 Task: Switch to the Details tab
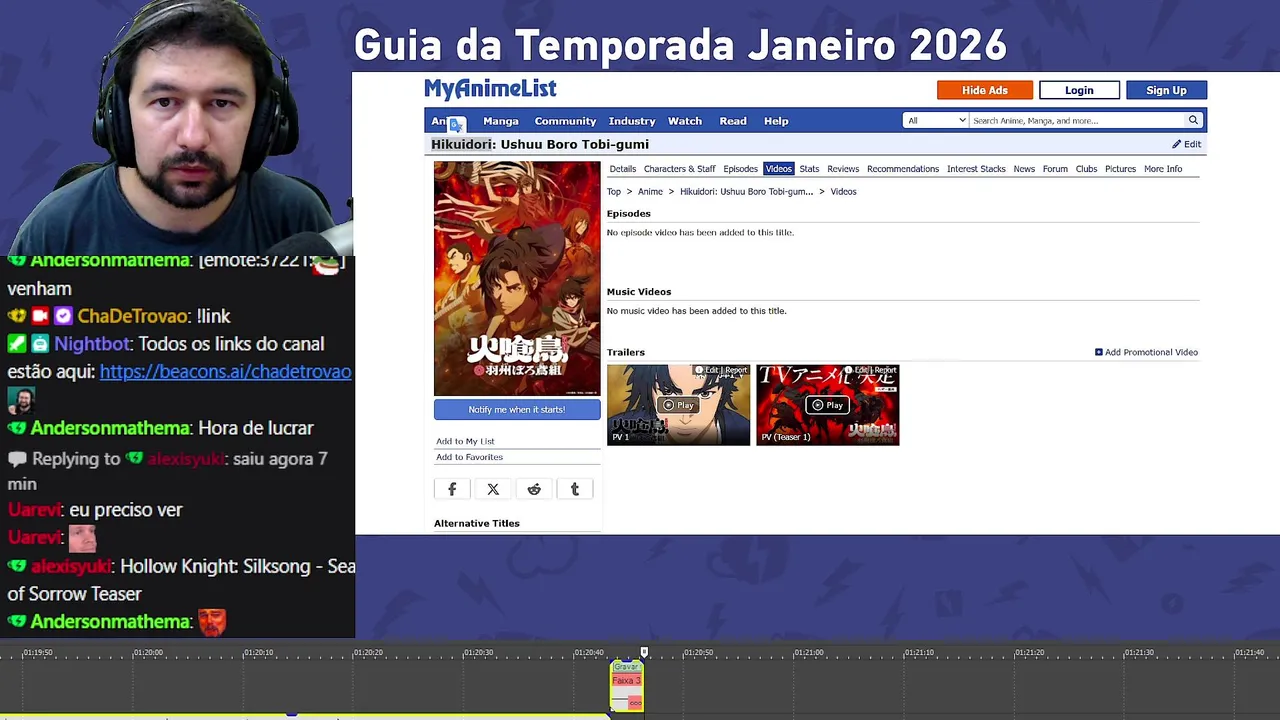pos(623,169)
